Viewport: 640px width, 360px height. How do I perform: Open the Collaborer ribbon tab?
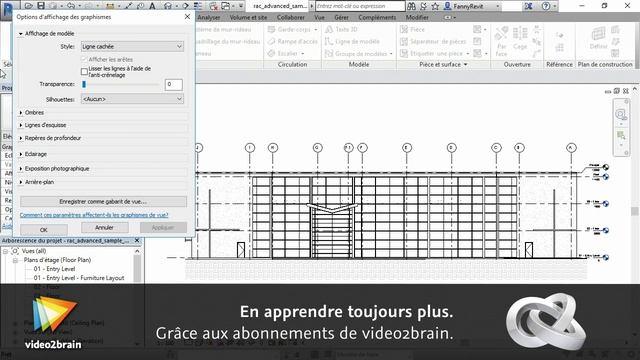(291, 18)
